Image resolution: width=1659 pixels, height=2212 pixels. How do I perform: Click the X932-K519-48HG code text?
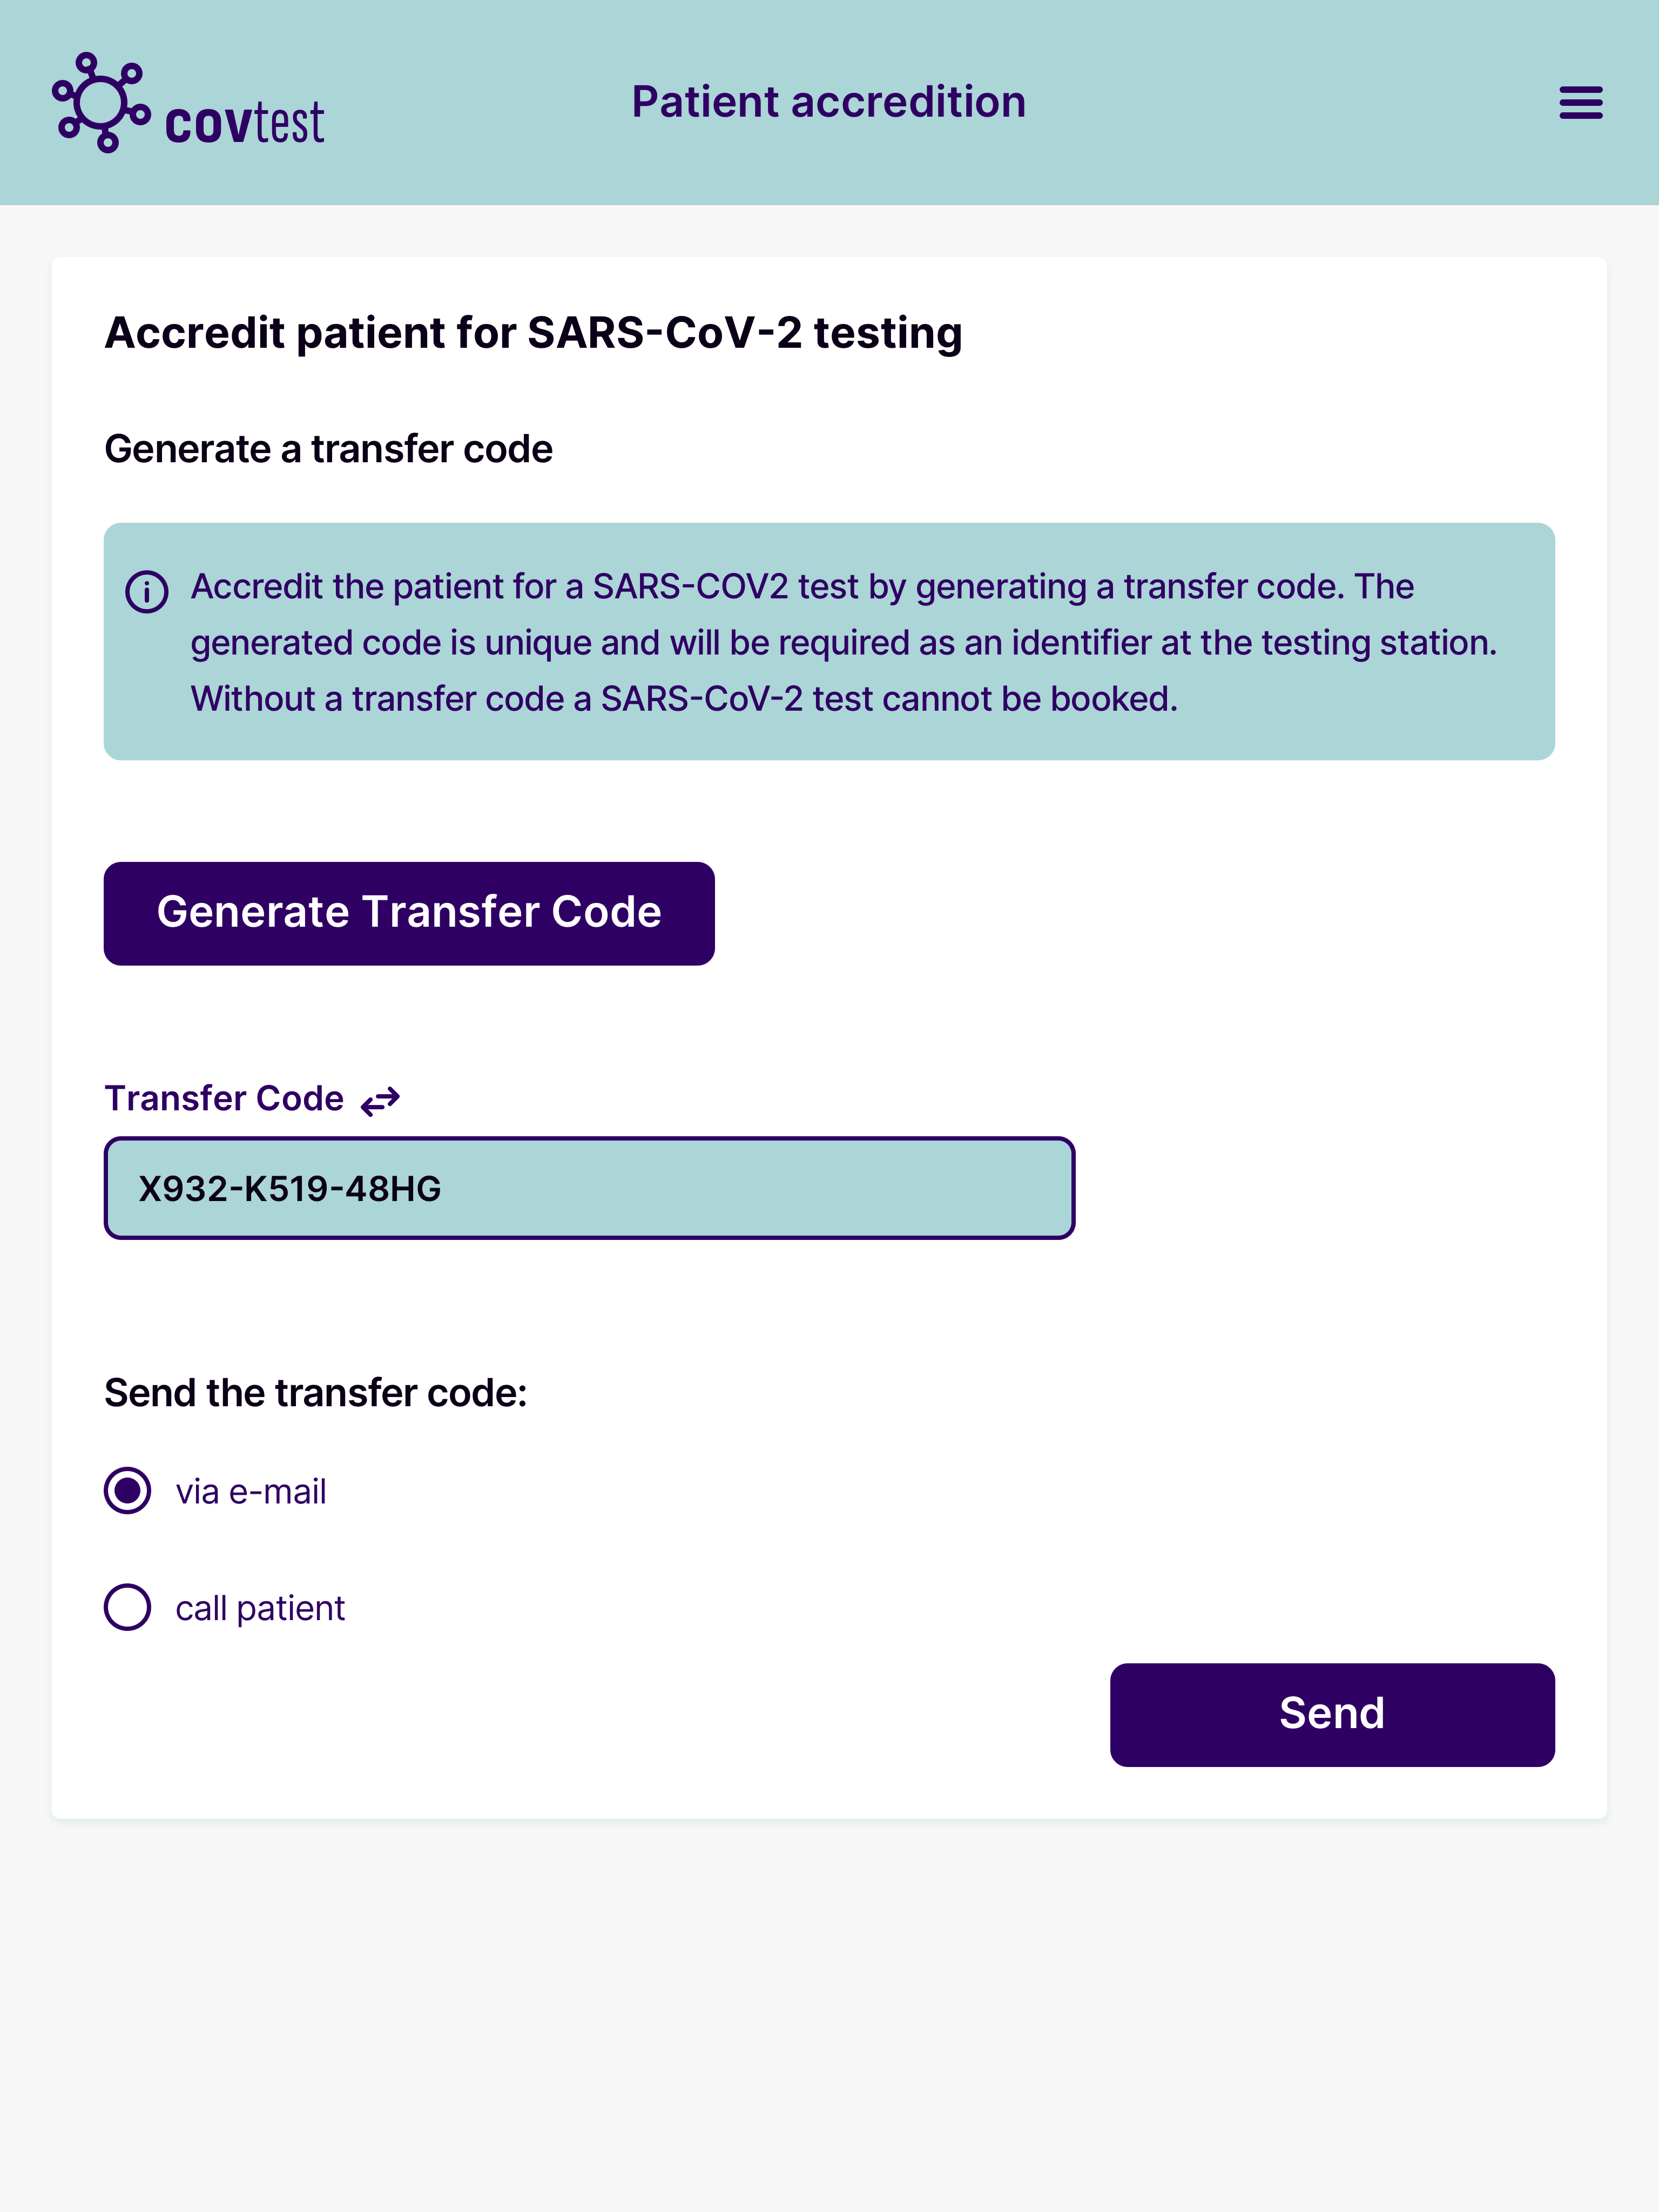(x=289, y=1188)
